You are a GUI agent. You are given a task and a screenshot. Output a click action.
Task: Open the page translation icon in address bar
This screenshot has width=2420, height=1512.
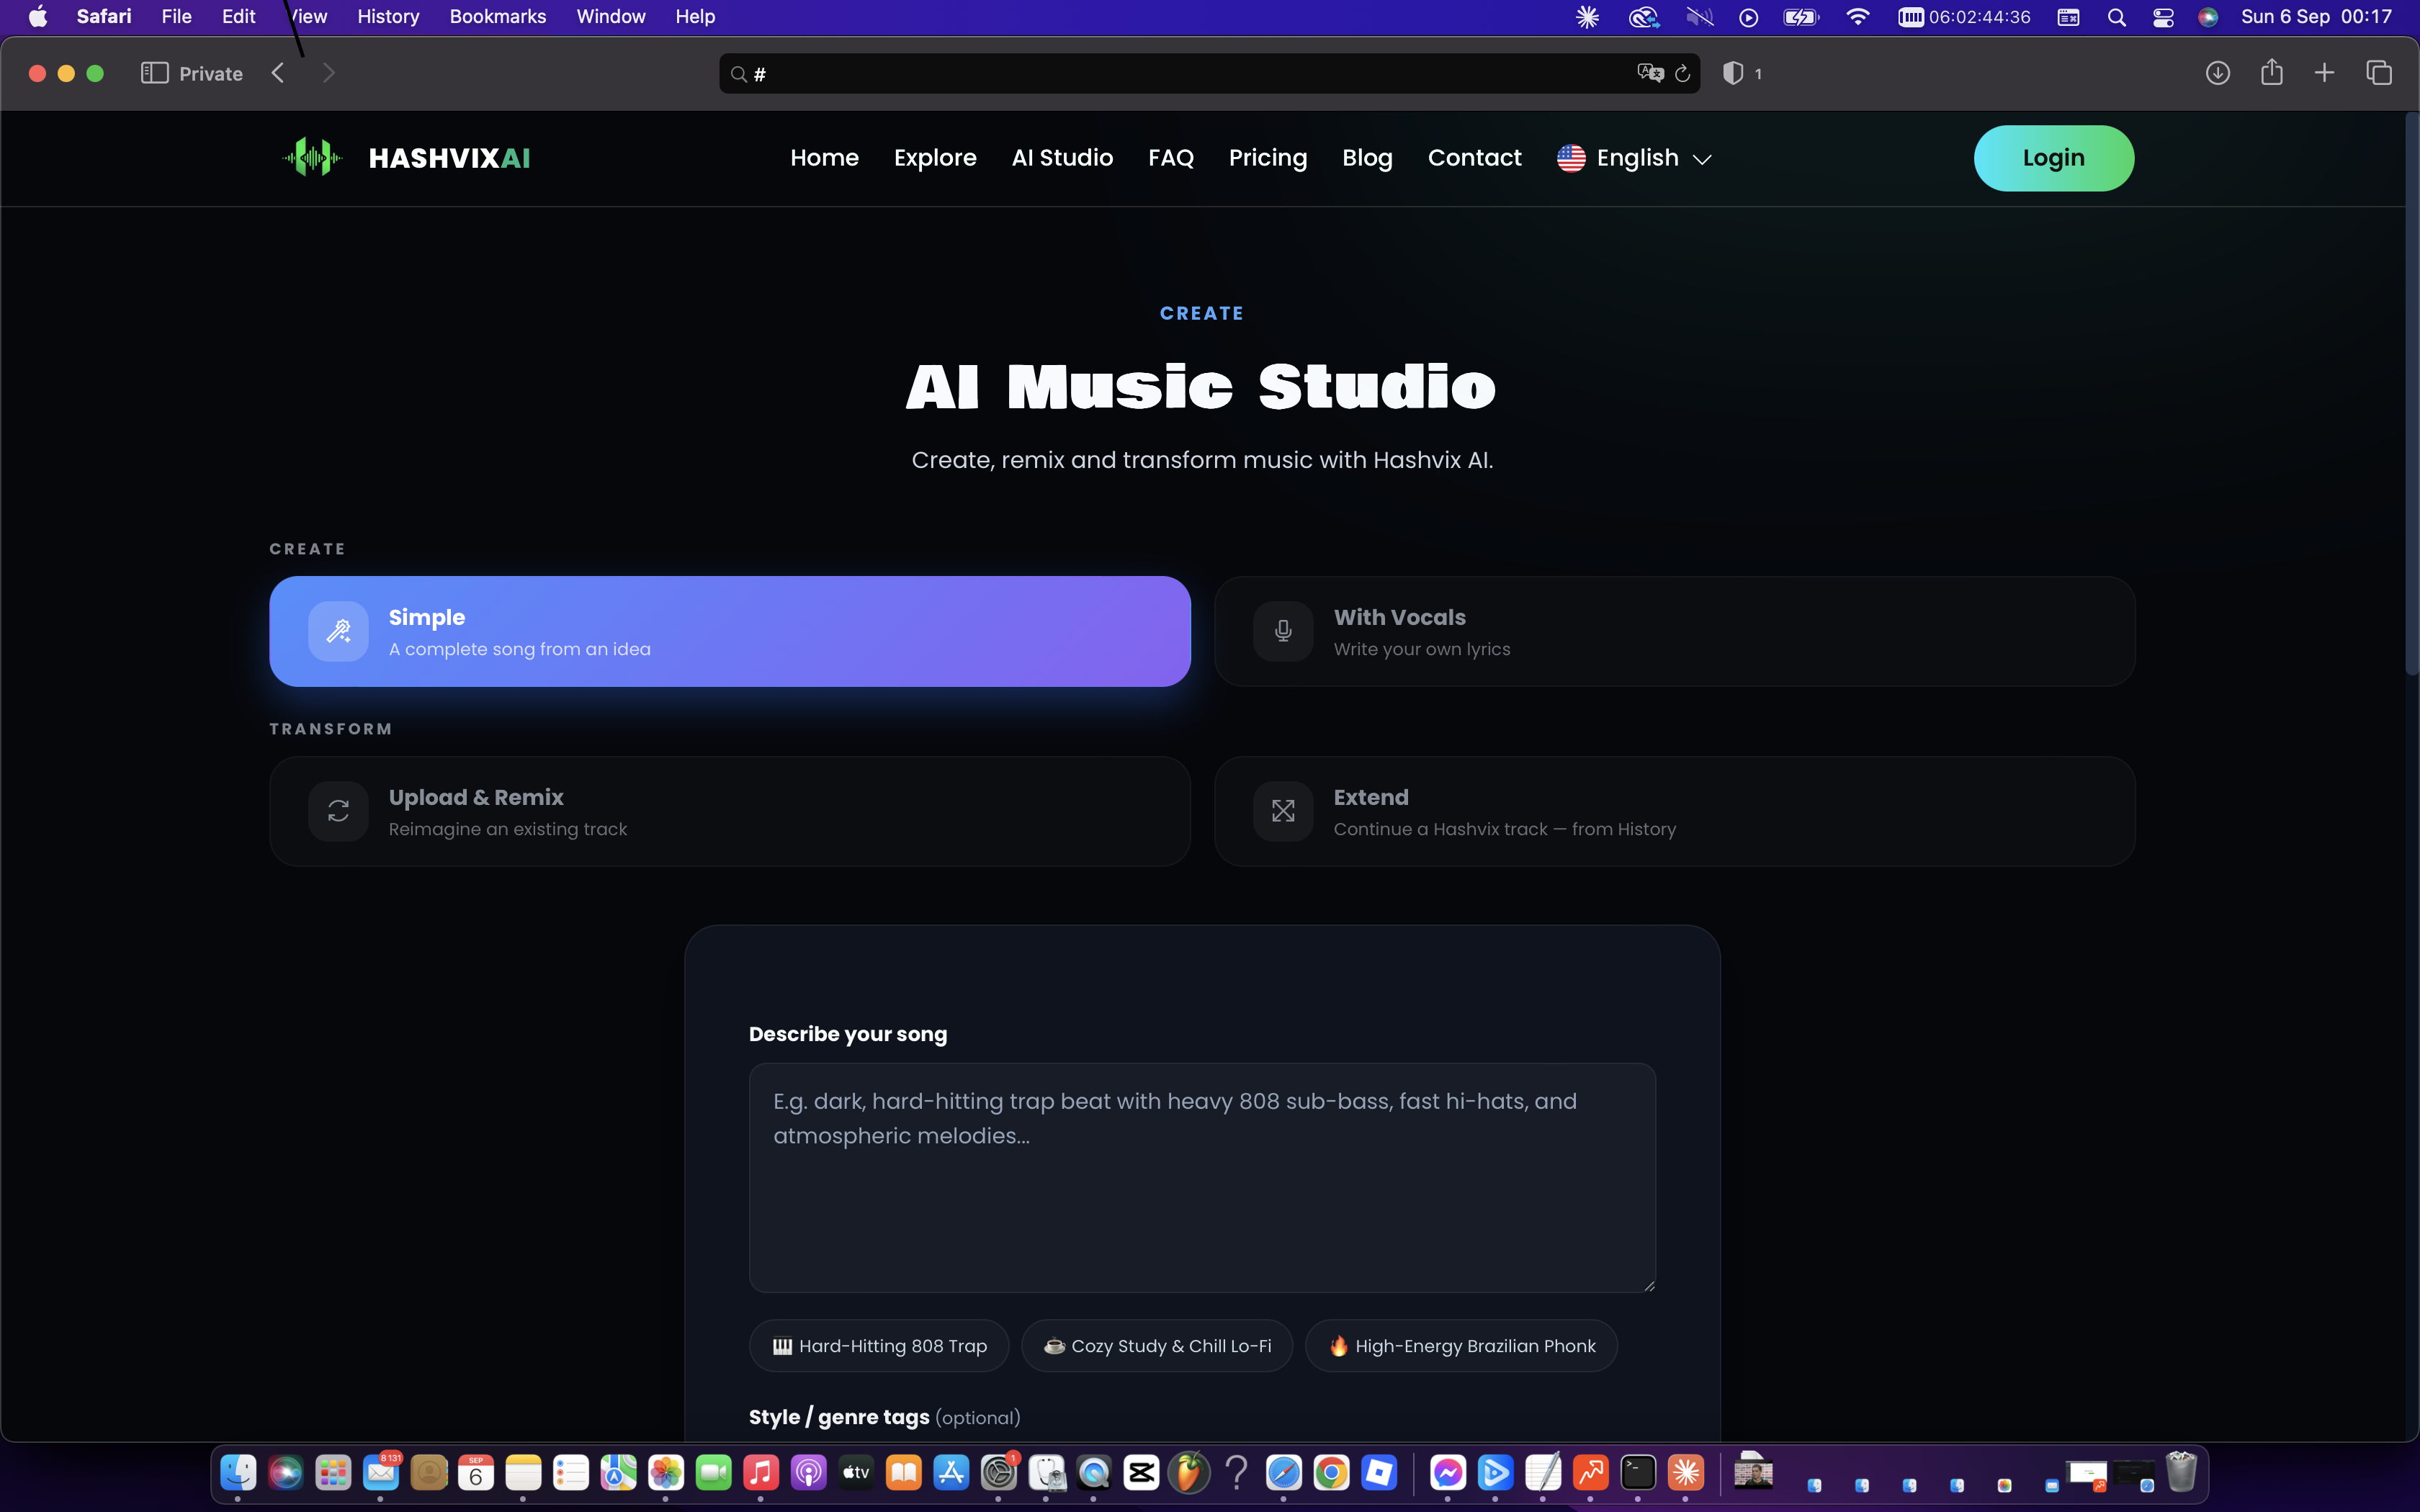1650,73
